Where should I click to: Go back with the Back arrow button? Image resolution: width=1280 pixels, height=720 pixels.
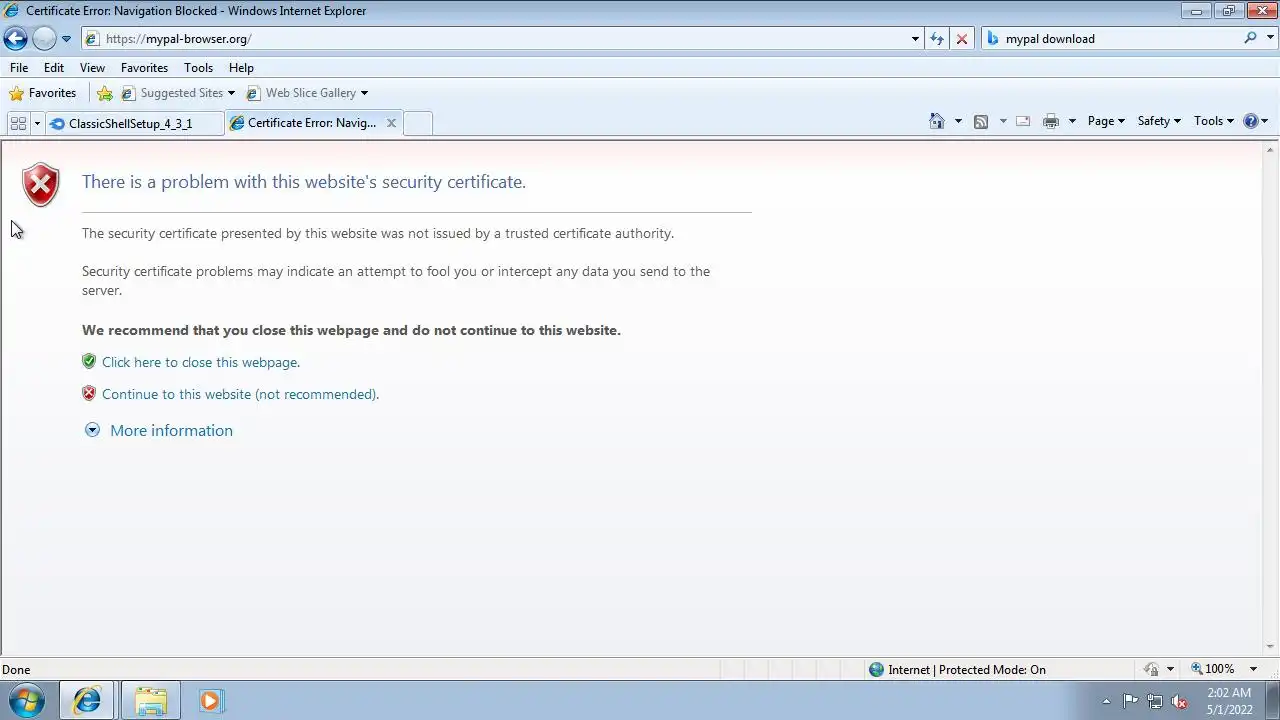[15, 39]
